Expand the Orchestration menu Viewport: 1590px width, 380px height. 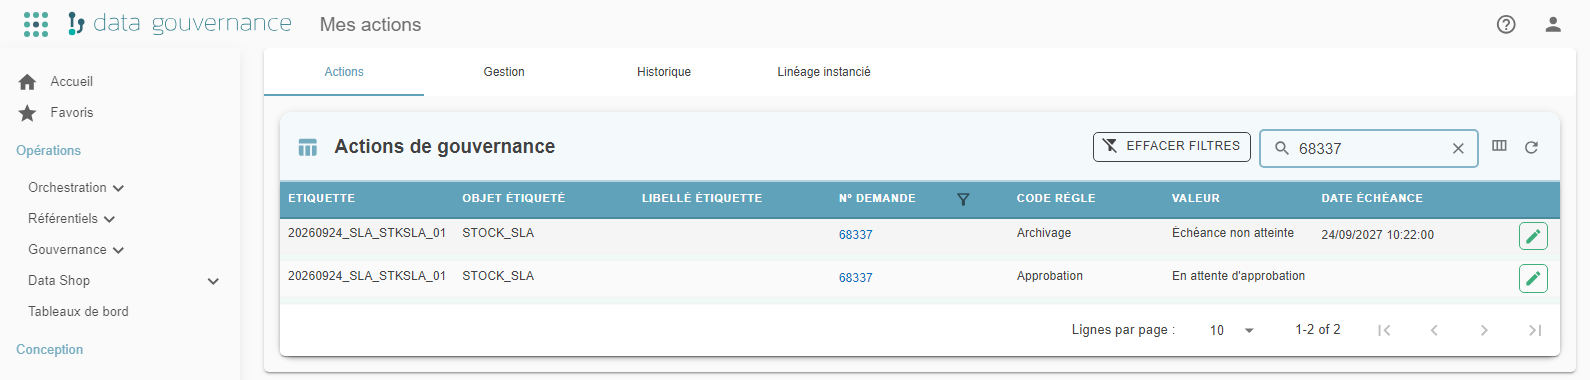tap(76, 188)
